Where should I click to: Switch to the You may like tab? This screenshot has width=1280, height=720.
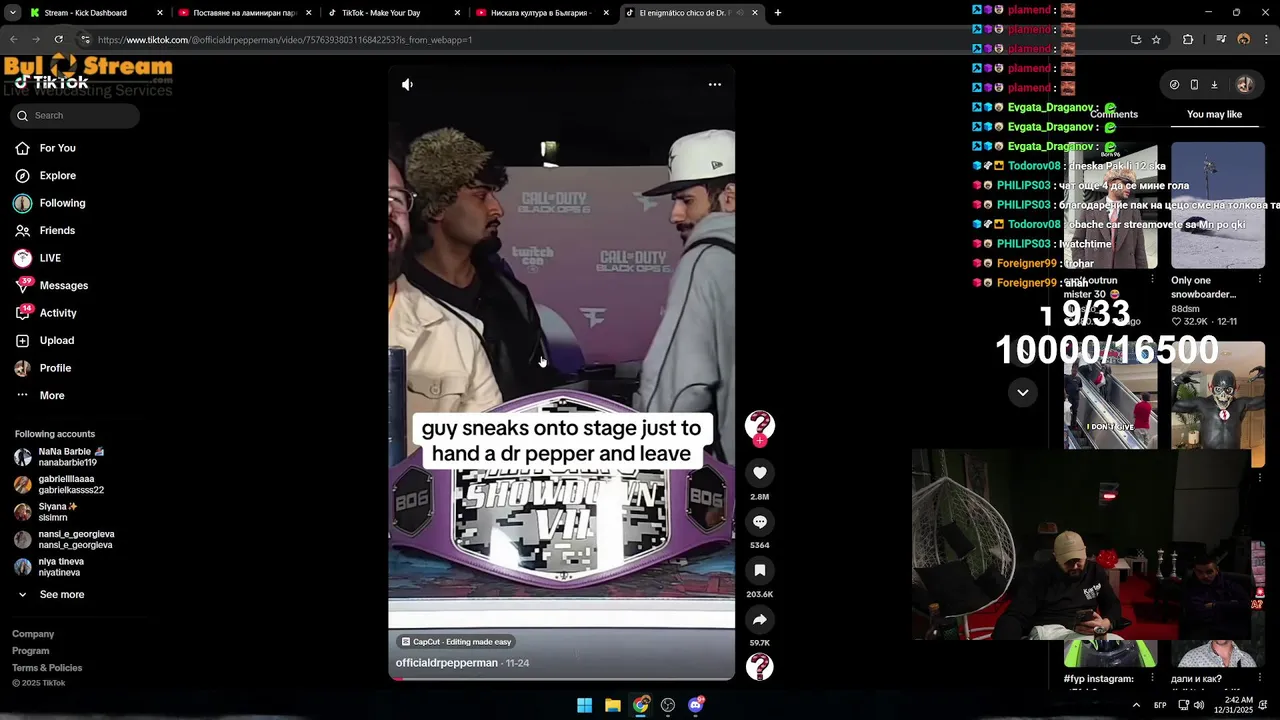point(1214,115)
